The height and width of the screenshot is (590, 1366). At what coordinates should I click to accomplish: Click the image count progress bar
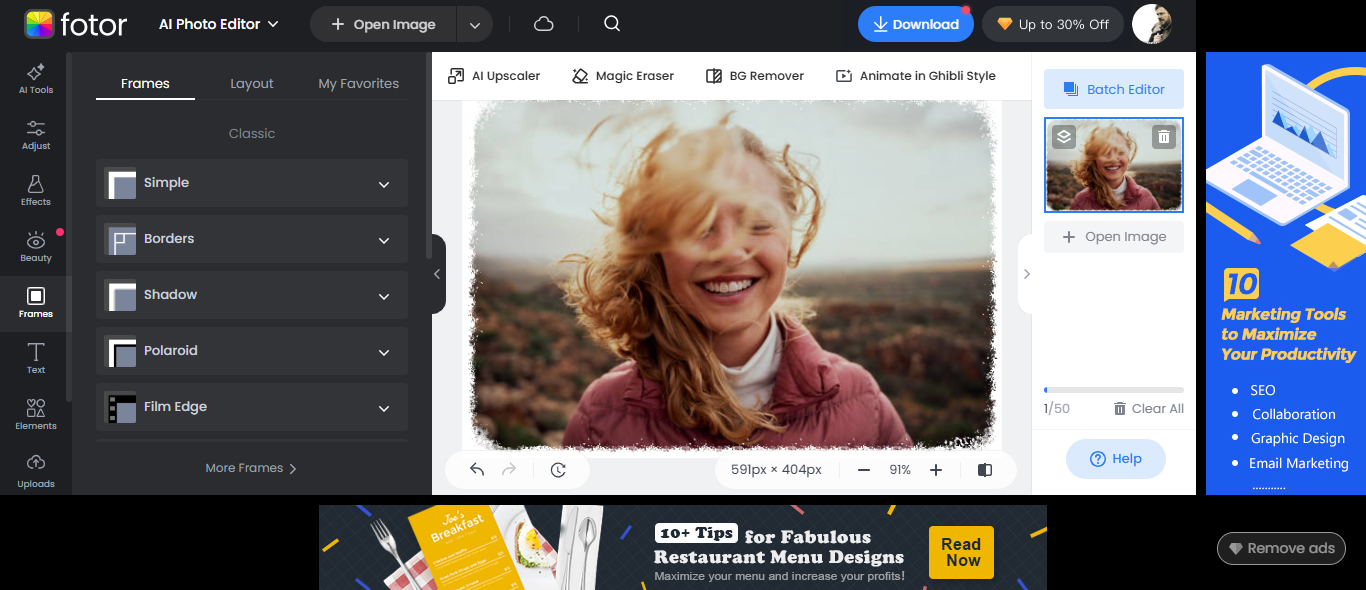1114,390
